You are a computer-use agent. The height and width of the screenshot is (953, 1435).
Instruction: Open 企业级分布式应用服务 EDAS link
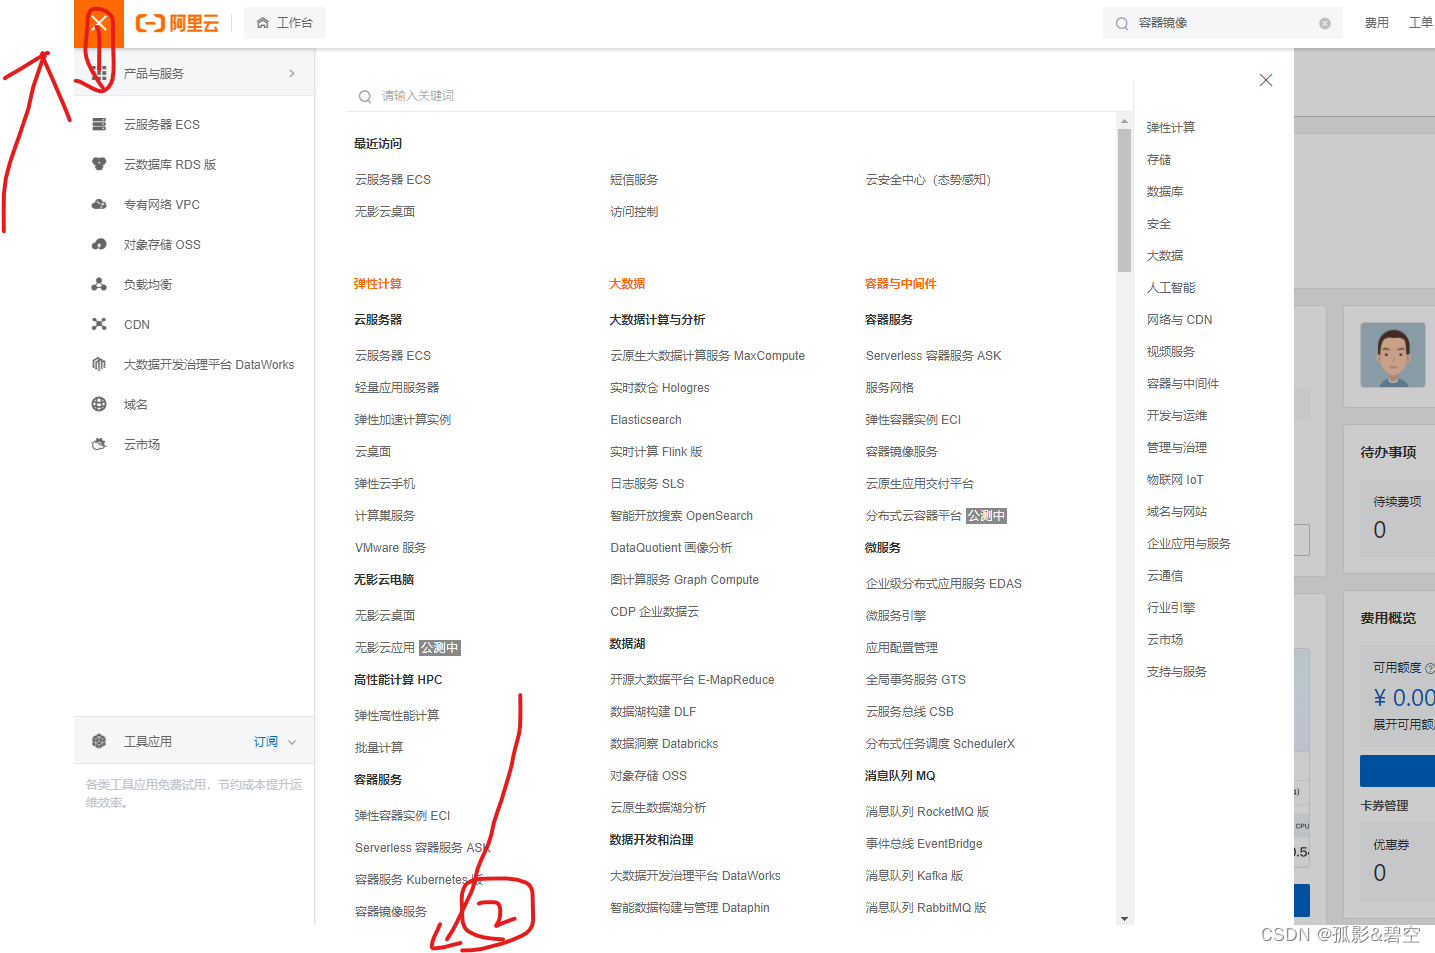pyautogui.click(x=943, y=584)
